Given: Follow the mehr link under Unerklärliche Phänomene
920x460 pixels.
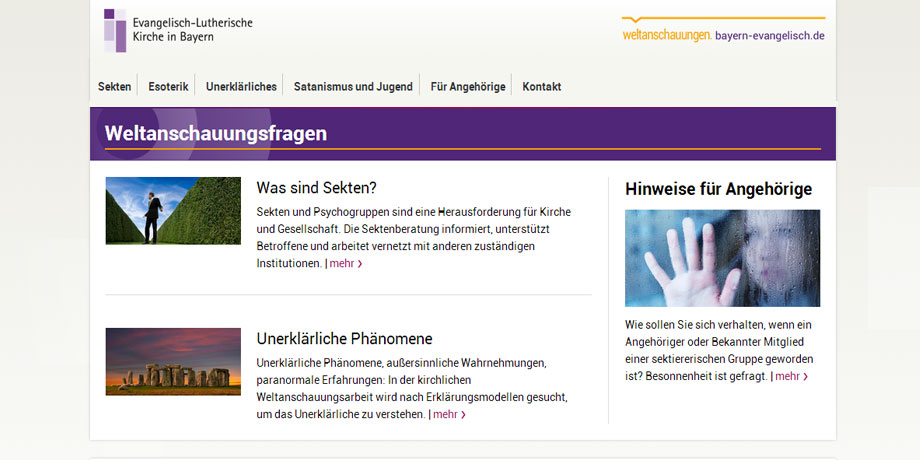Looking at the screenshot, I should (x=449, y=414).
